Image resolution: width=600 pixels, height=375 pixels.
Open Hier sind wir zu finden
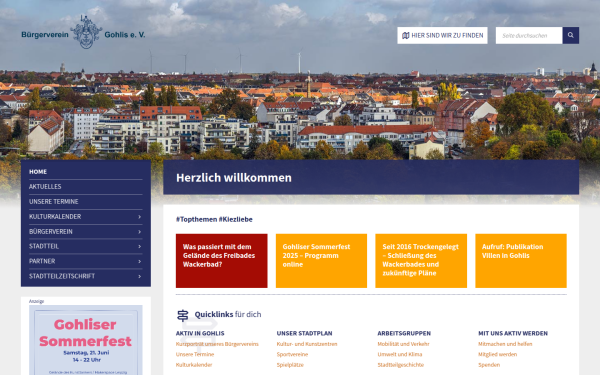(442, 35)
